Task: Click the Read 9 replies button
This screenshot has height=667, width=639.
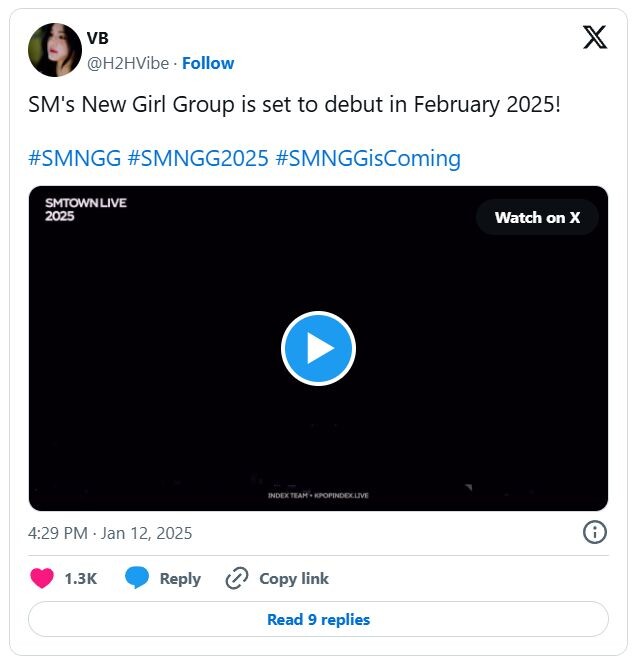Action: pyautogui.click(x=318, y=619)
